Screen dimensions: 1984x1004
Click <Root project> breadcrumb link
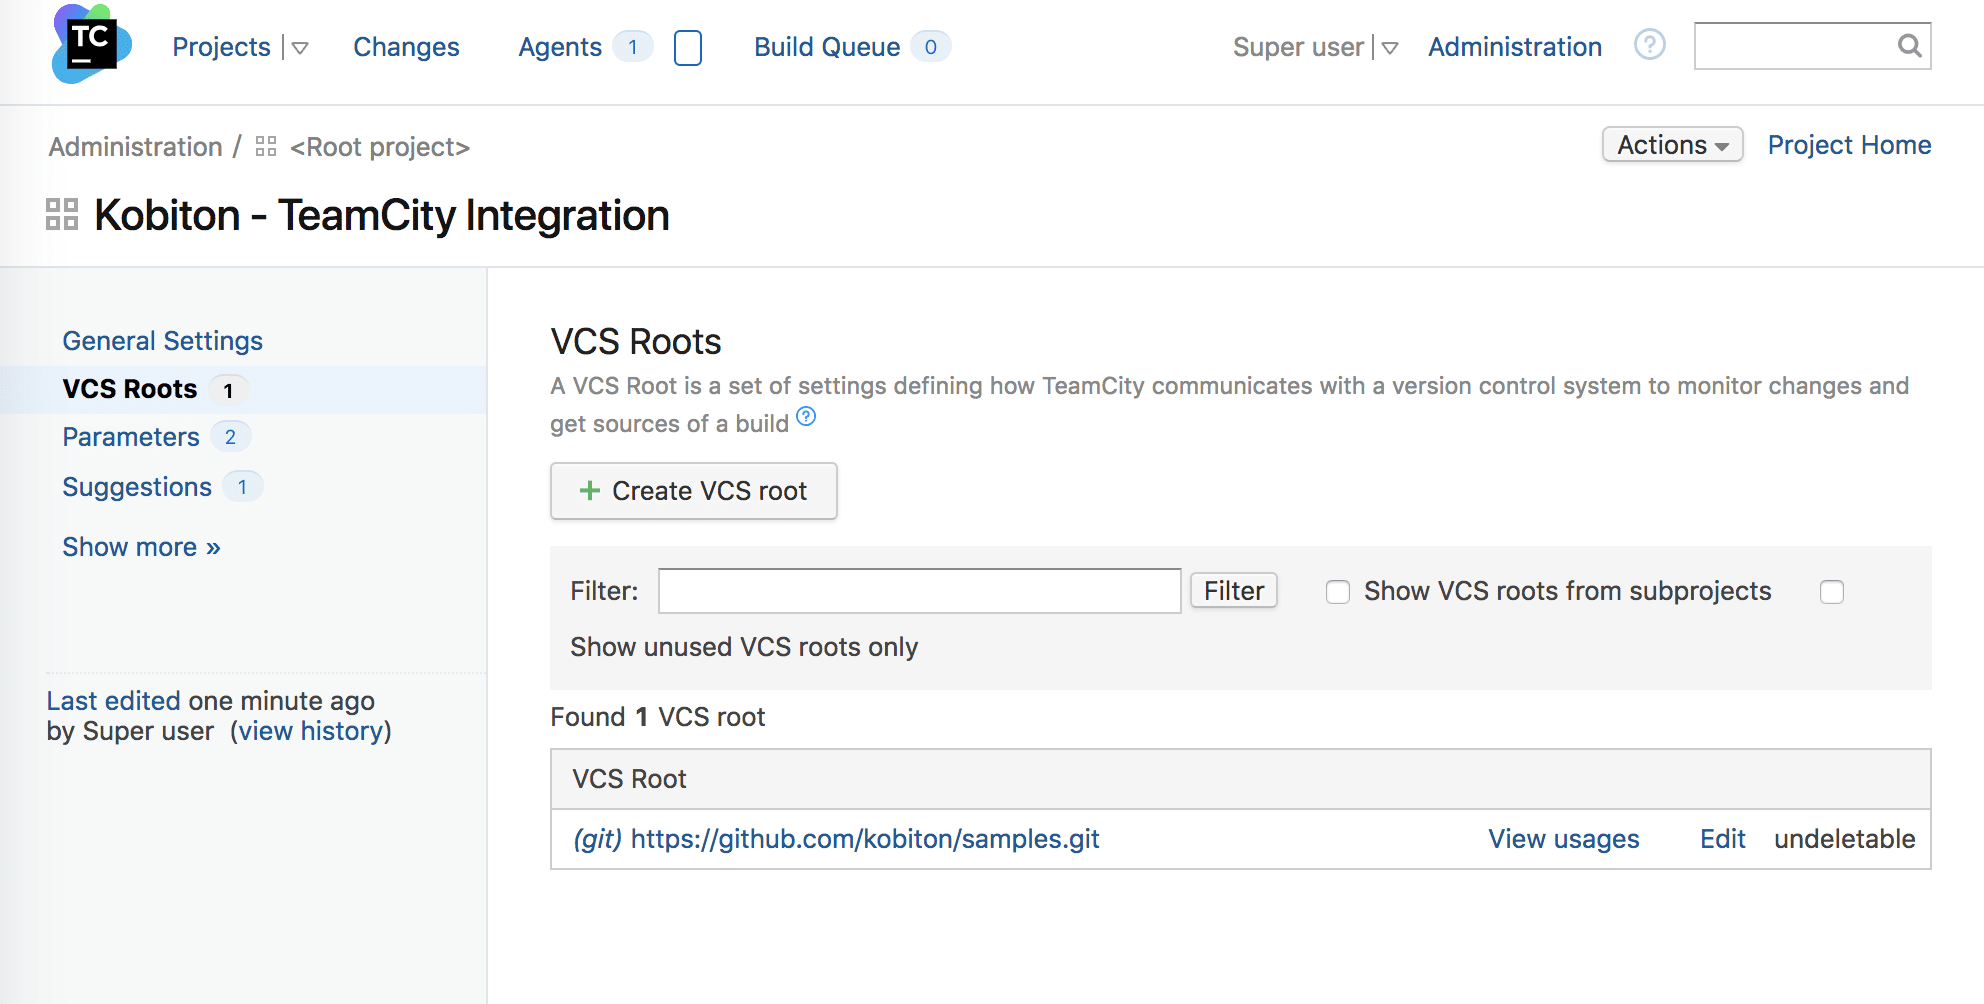(380, 147)
